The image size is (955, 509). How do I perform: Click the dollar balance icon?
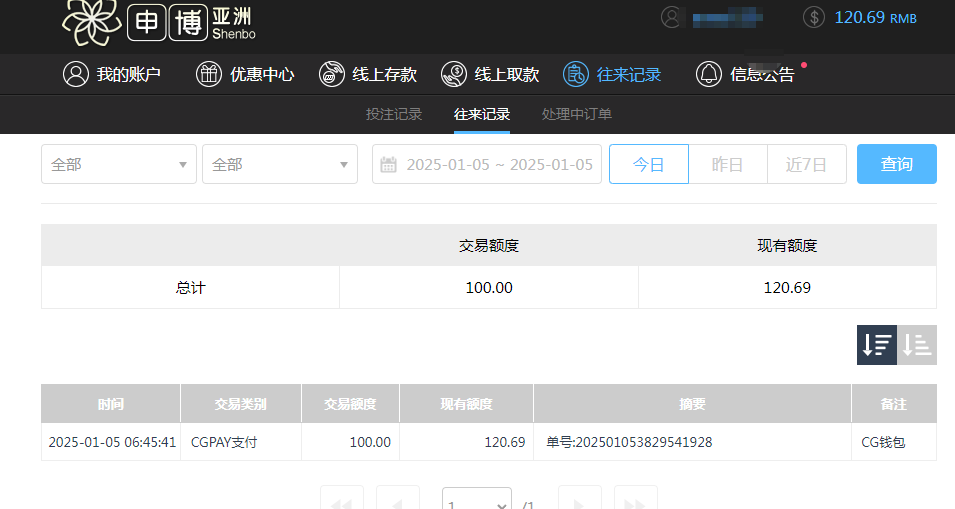pyautogui.click(x=814, y=17)
